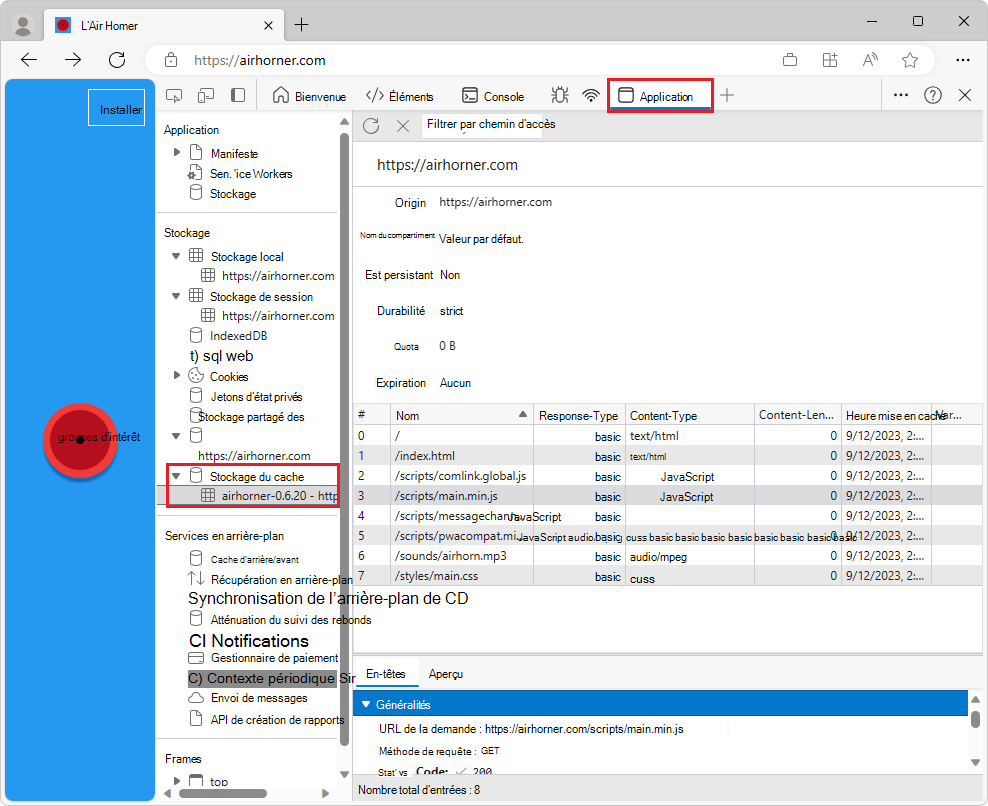Image resolution: width=988 pixels, height=806 pixels.
Task: Select the /scripts/main.min.js row
Action: click(667, 496)
